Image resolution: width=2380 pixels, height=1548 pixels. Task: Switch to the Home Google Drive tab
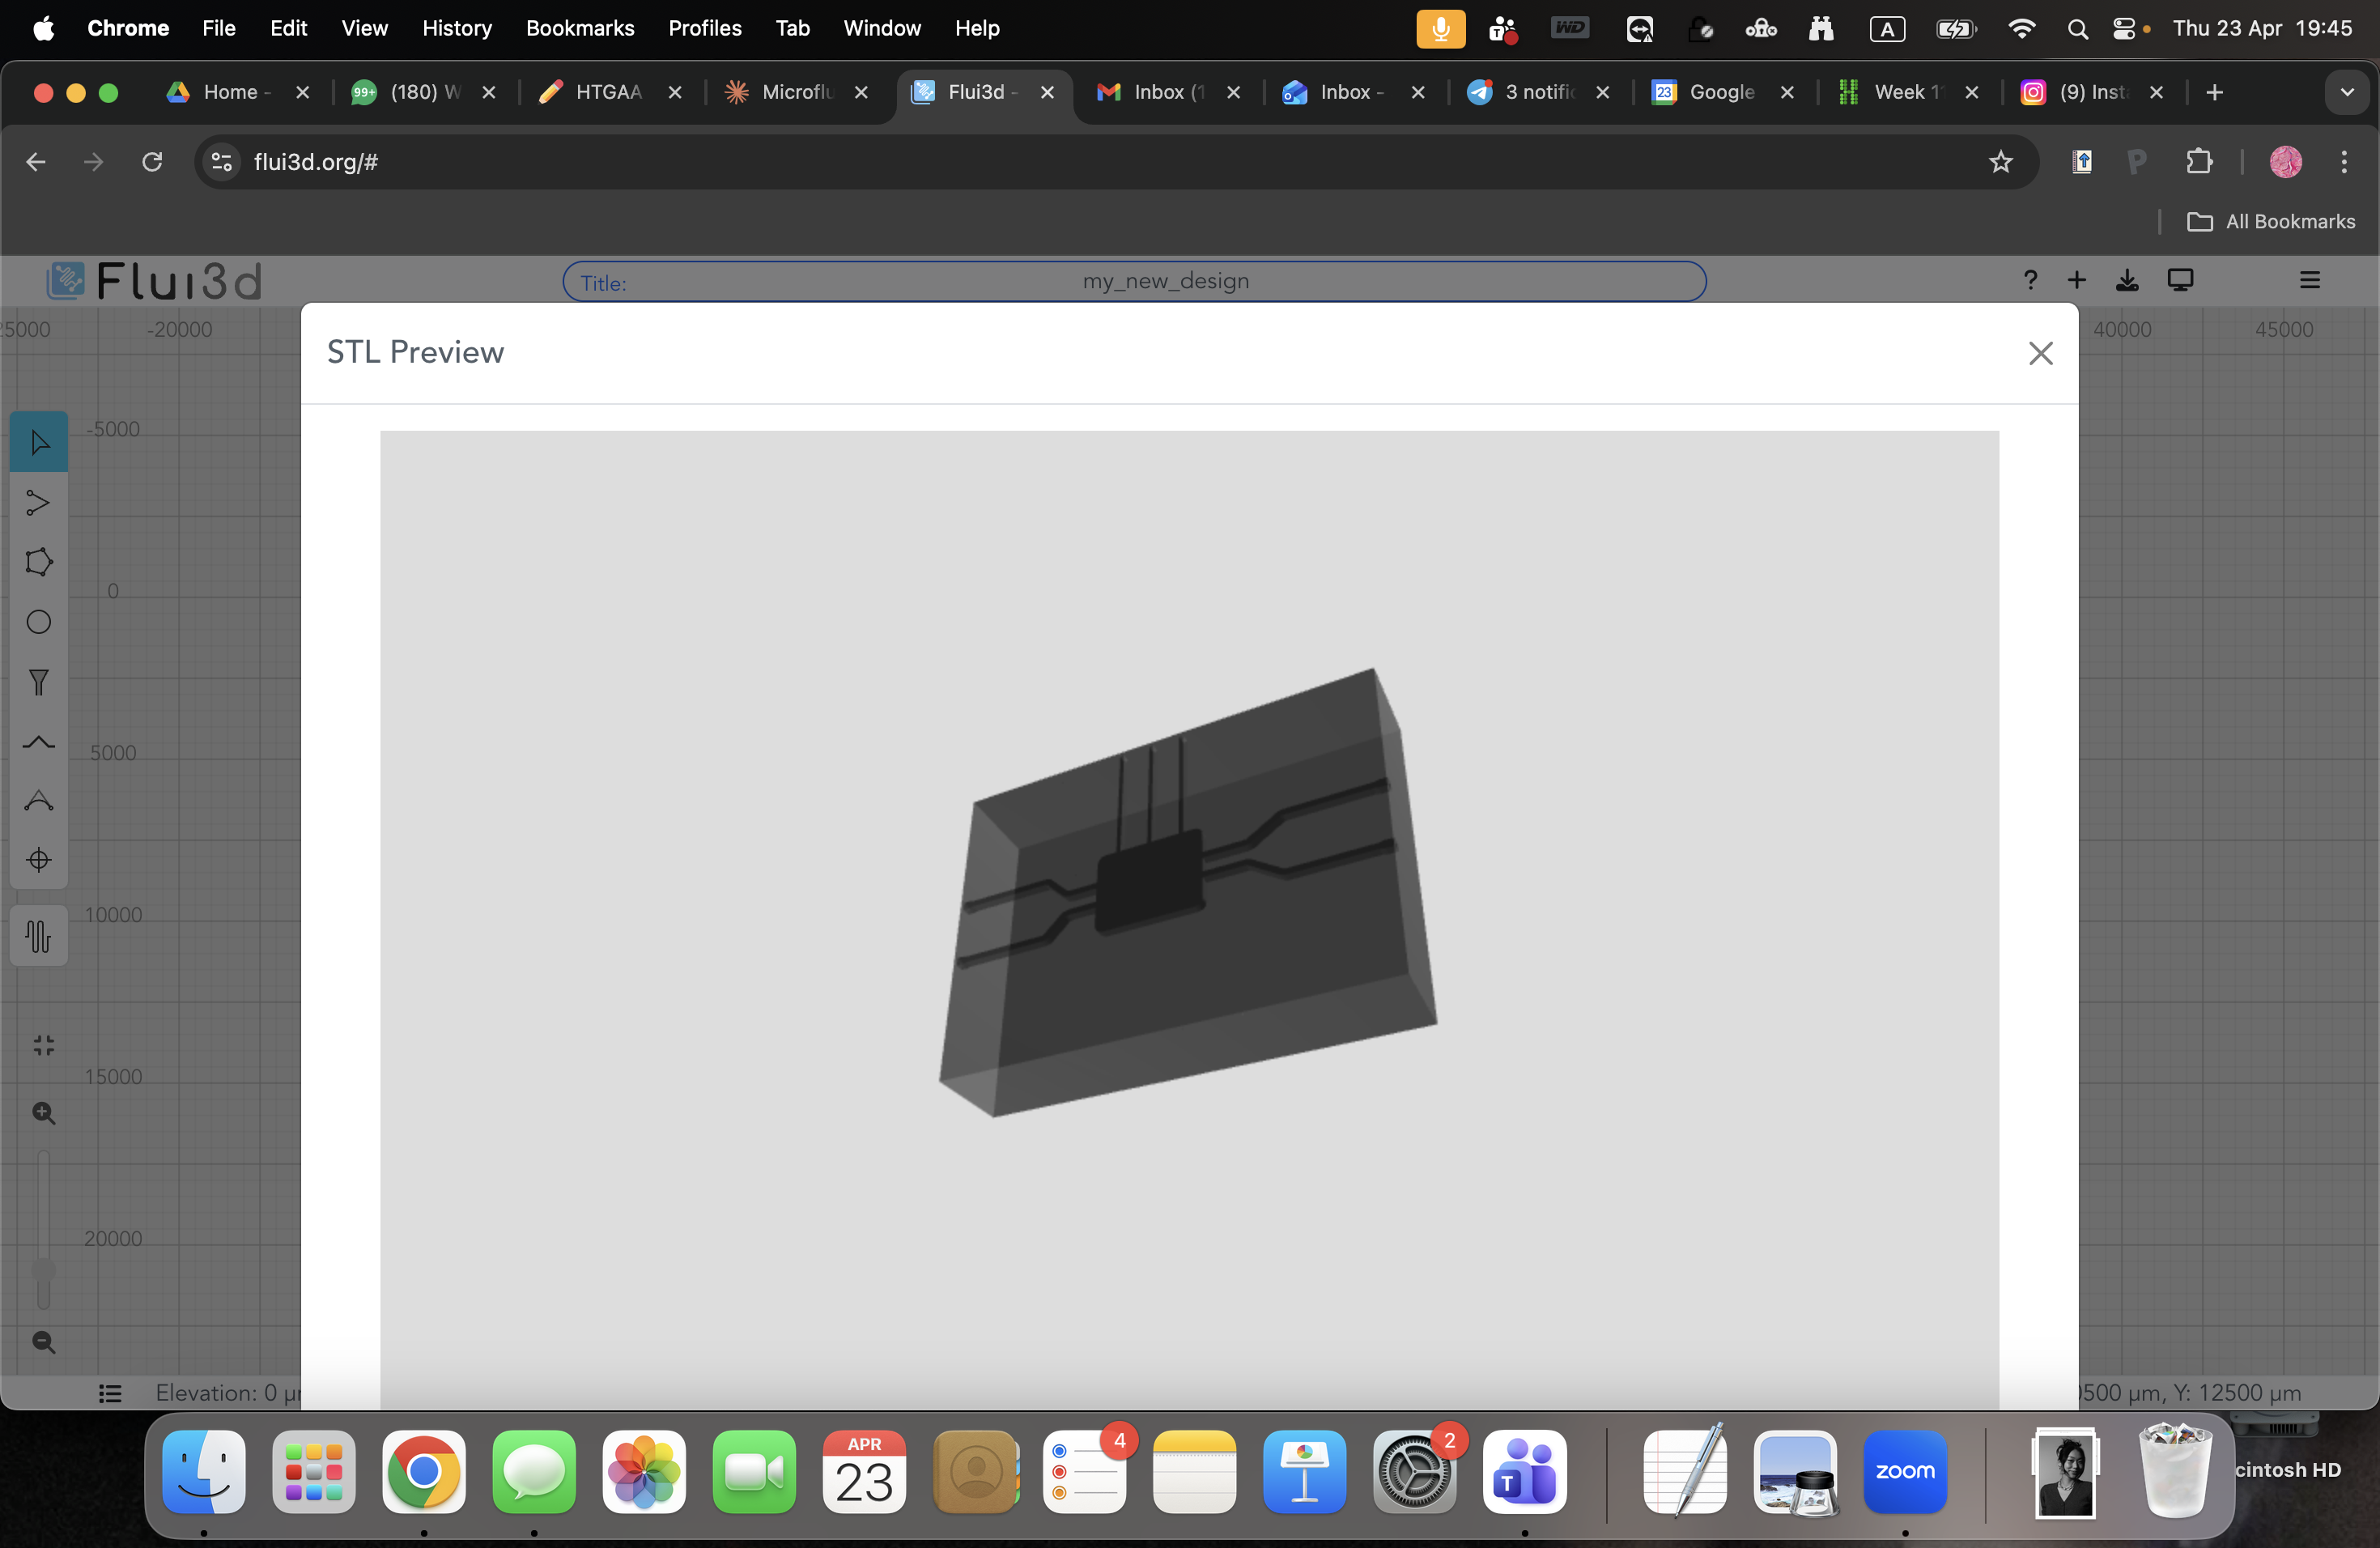click(x=238, y=92)
